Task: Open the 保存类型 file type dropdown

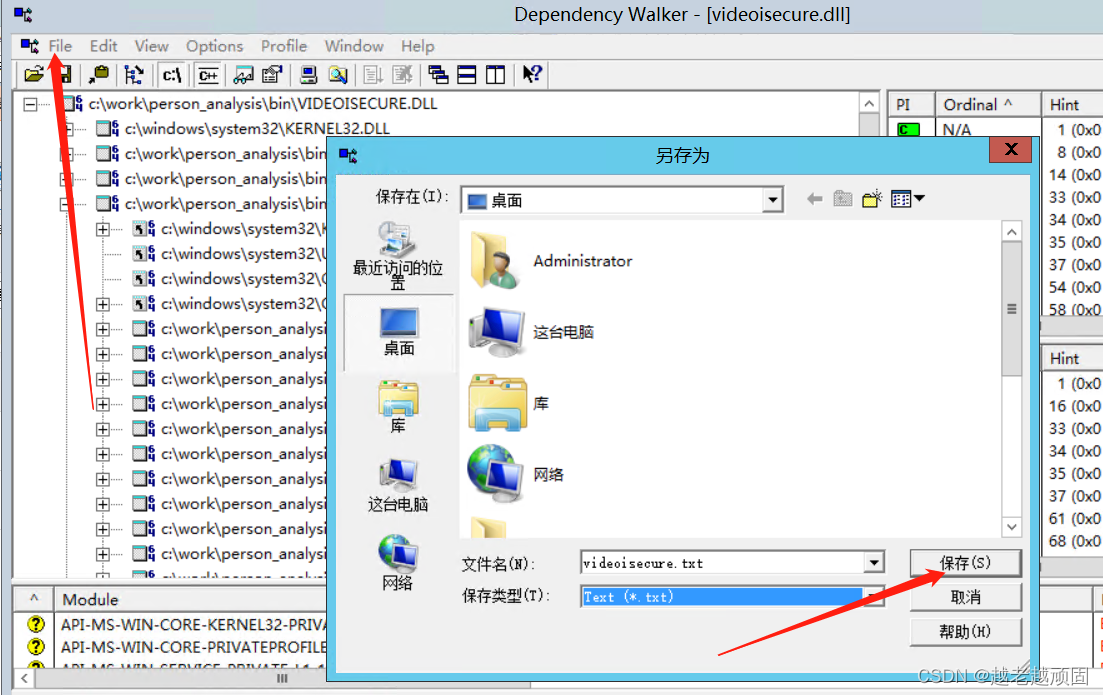Action: pyautogui.click(x=873, y=596)
